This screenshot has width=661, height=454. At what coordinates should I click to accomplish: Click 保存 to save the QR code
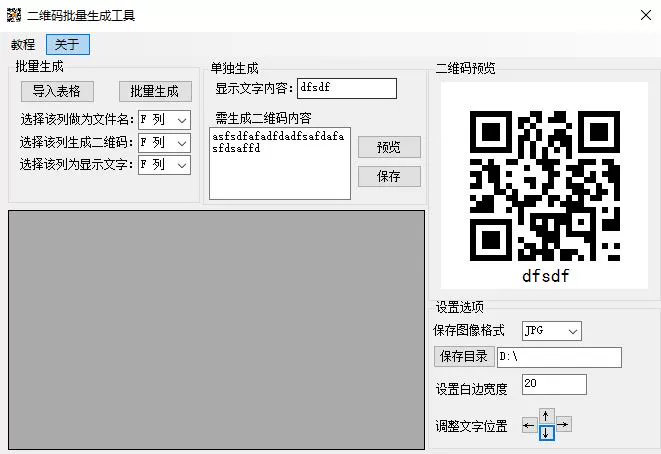coord(389,176)
